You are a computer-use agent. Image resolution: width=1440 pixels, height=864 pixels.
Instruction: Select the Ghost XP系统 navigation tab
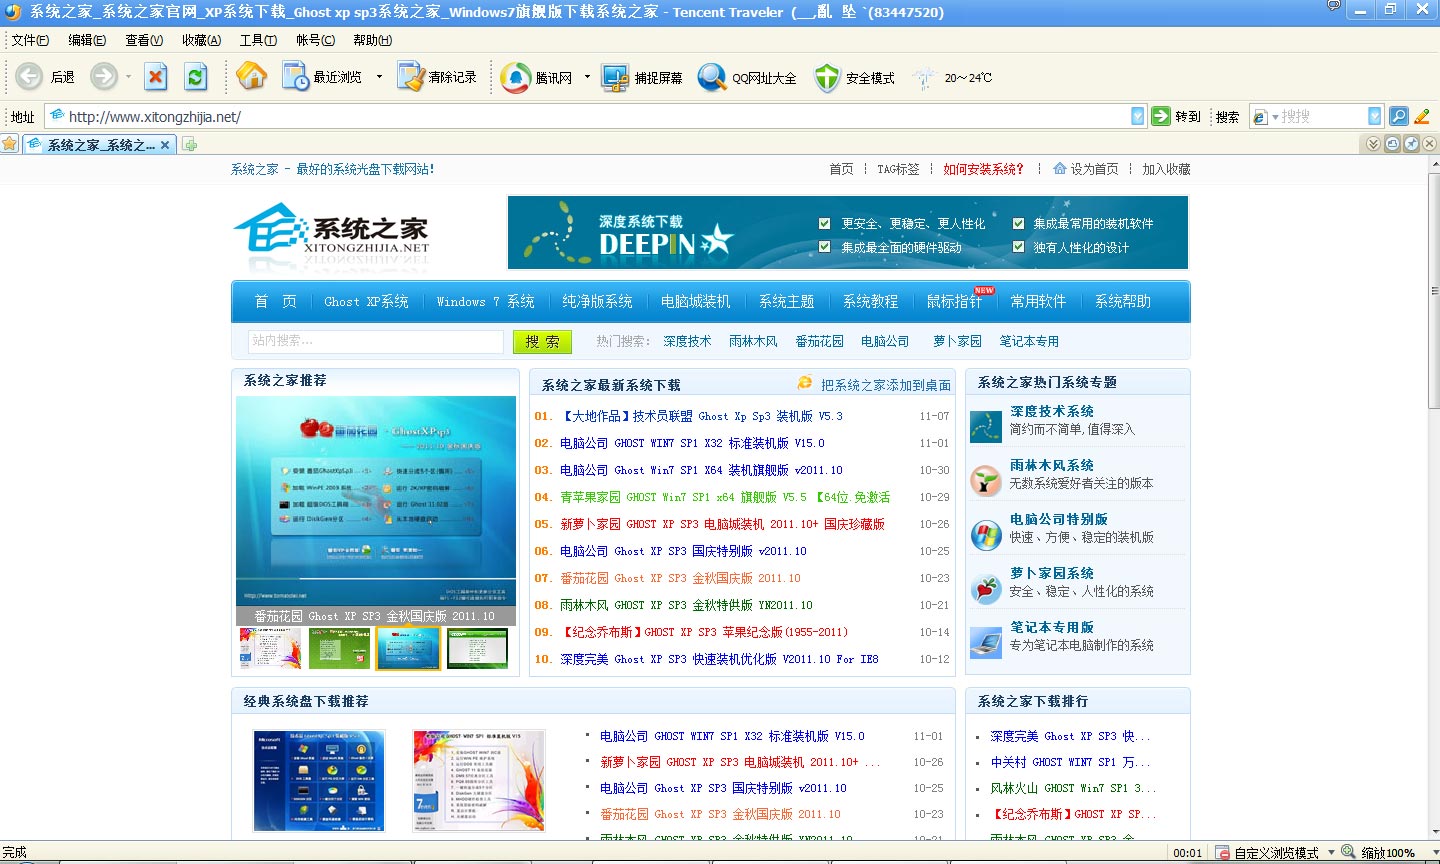click(366, 301)
